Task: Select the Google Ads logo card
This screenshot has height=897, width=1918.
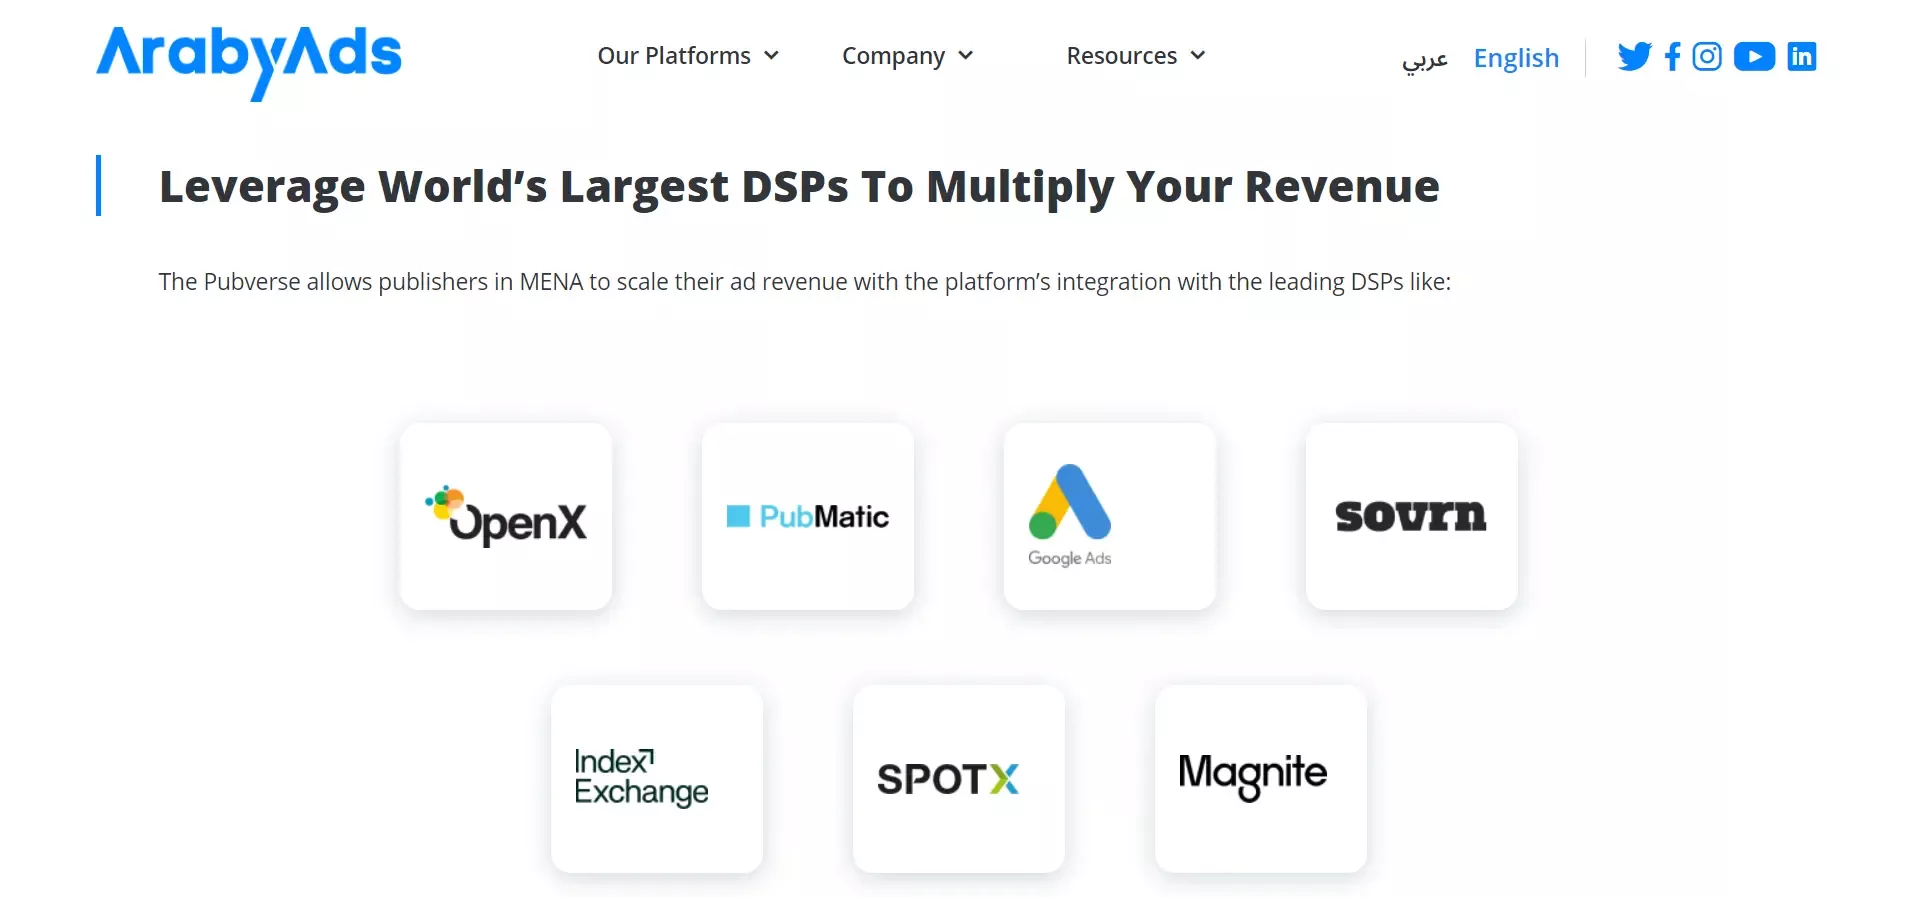Action: click(x=1110, y=517)
